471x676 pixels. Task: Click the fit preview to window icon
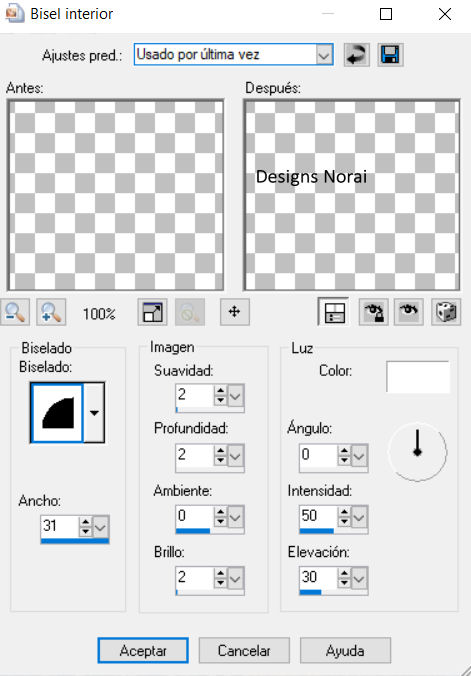tap(152, 312)
